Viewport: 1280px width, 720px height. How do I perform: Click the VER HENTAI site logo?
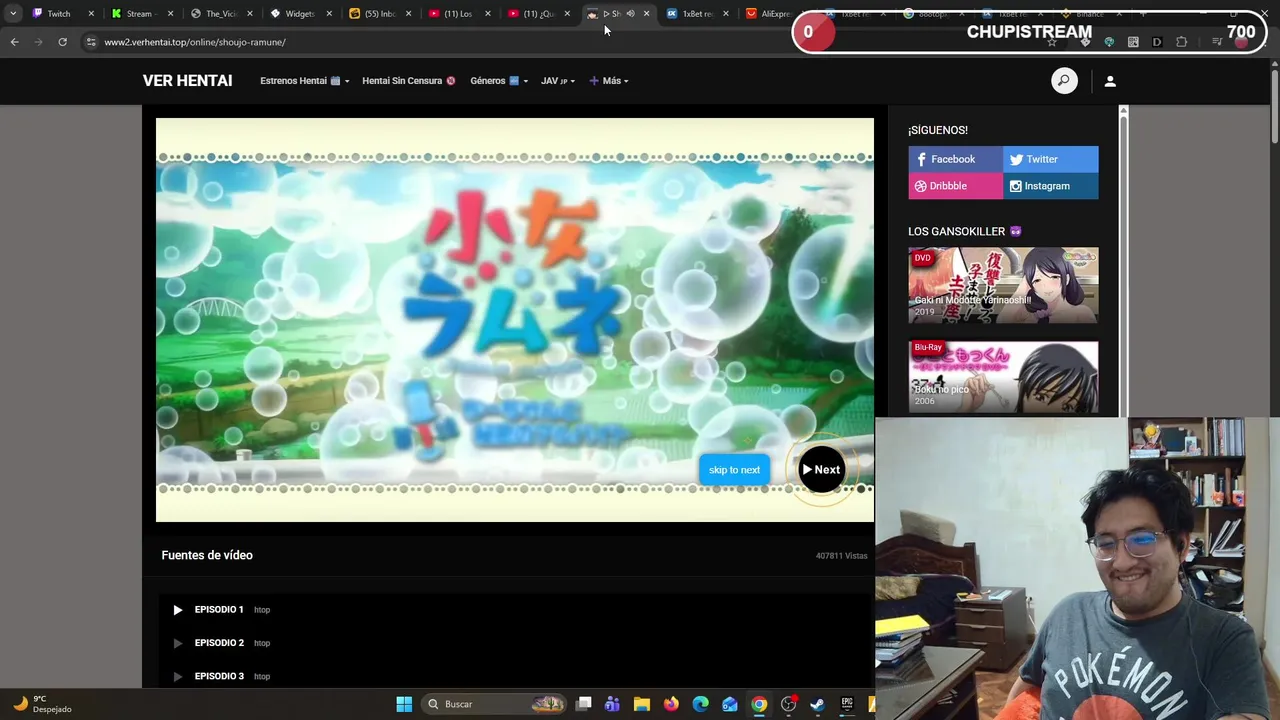tap(187, 81)
